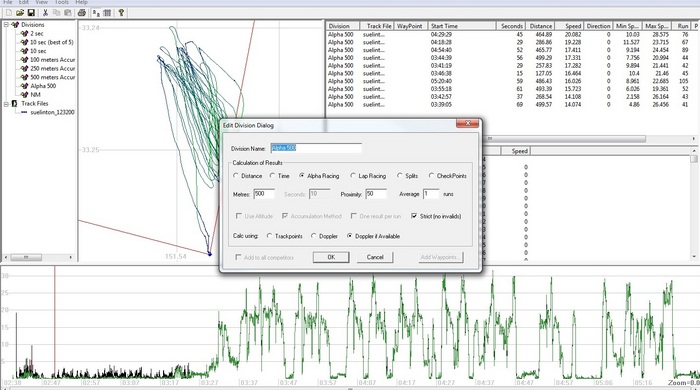This screenshot has height=390, width=700.
Task: Choose the Doppler calculation radio button
Action: [x=313, y=236]
